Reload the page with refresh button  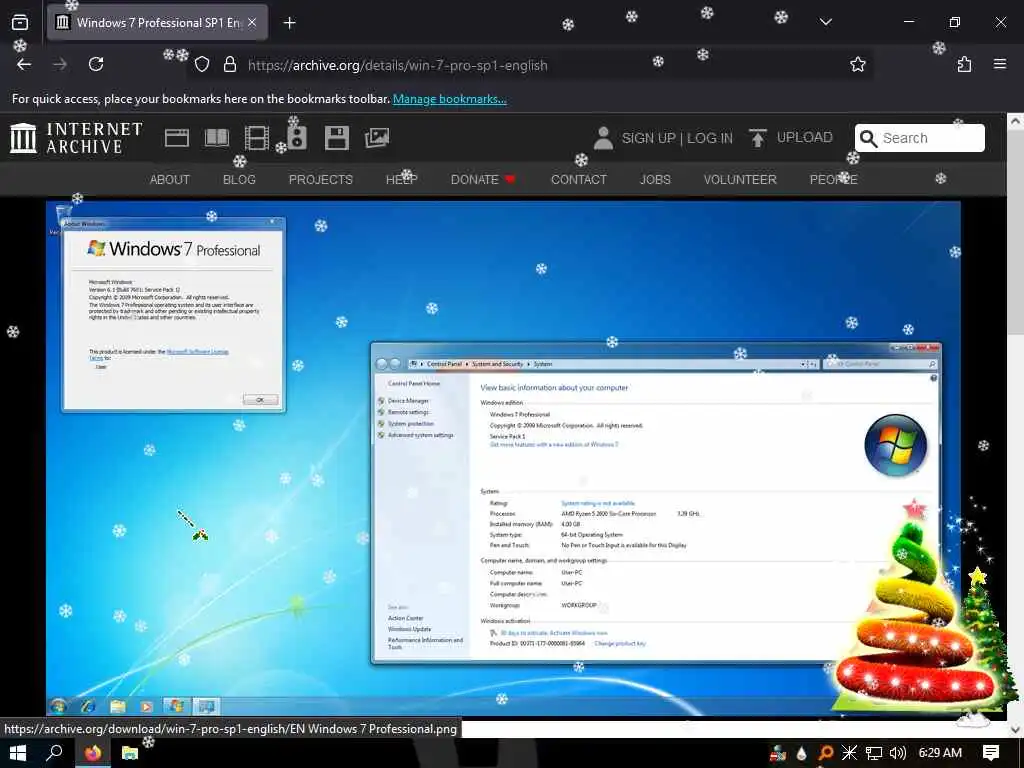pos(96,64)
